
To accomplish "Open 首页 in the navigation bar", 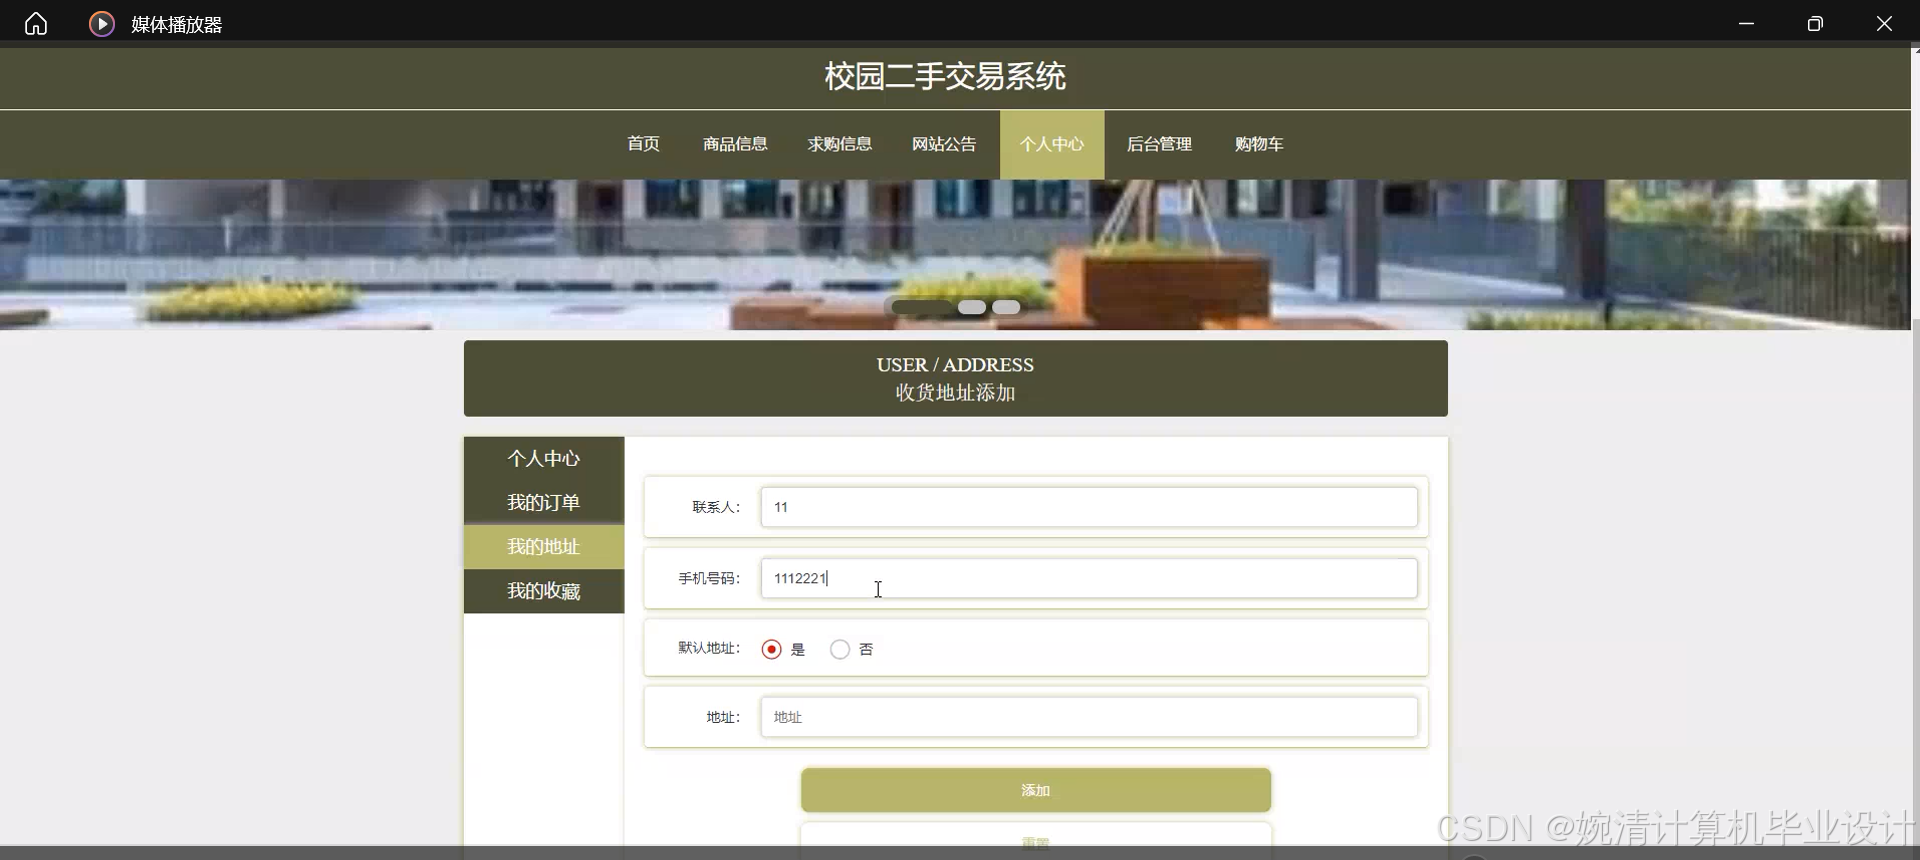I will point(643,144).
